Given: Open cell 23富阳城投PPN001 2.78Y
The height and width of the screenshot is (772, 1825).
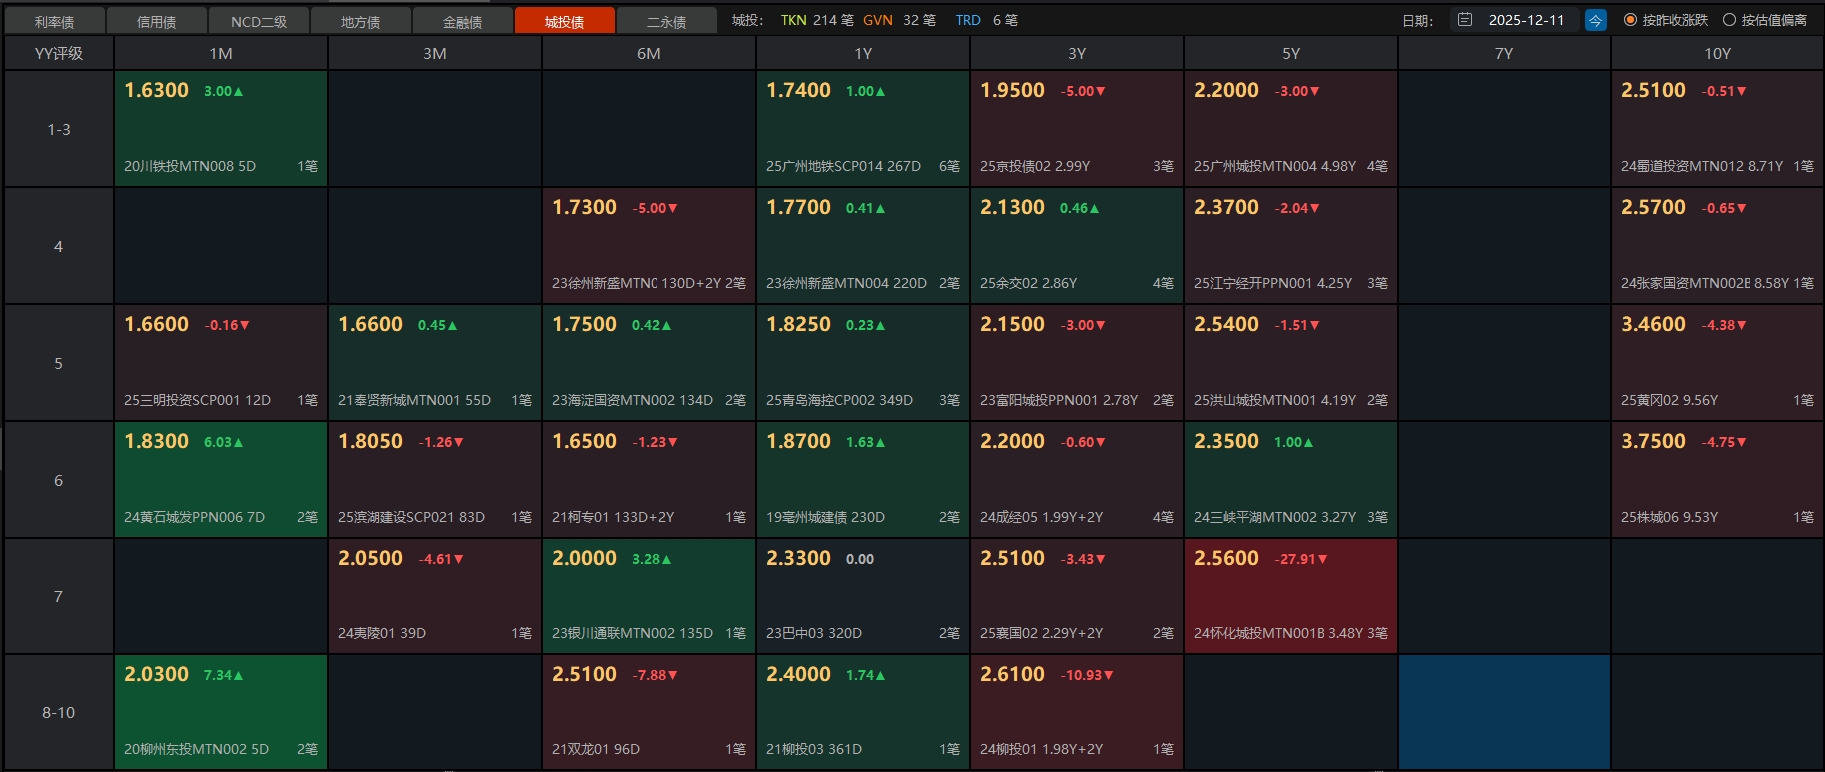Looking at the screenshot, I should point(1077,363).
